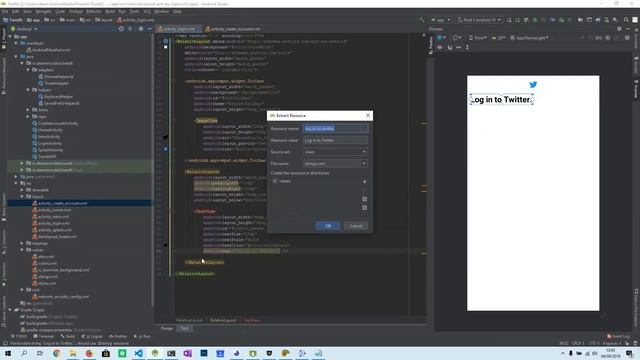Click the plus icon to add a directory
This screenshot has width=640, height=360.
pyautogui.click(x=364, y=182)
